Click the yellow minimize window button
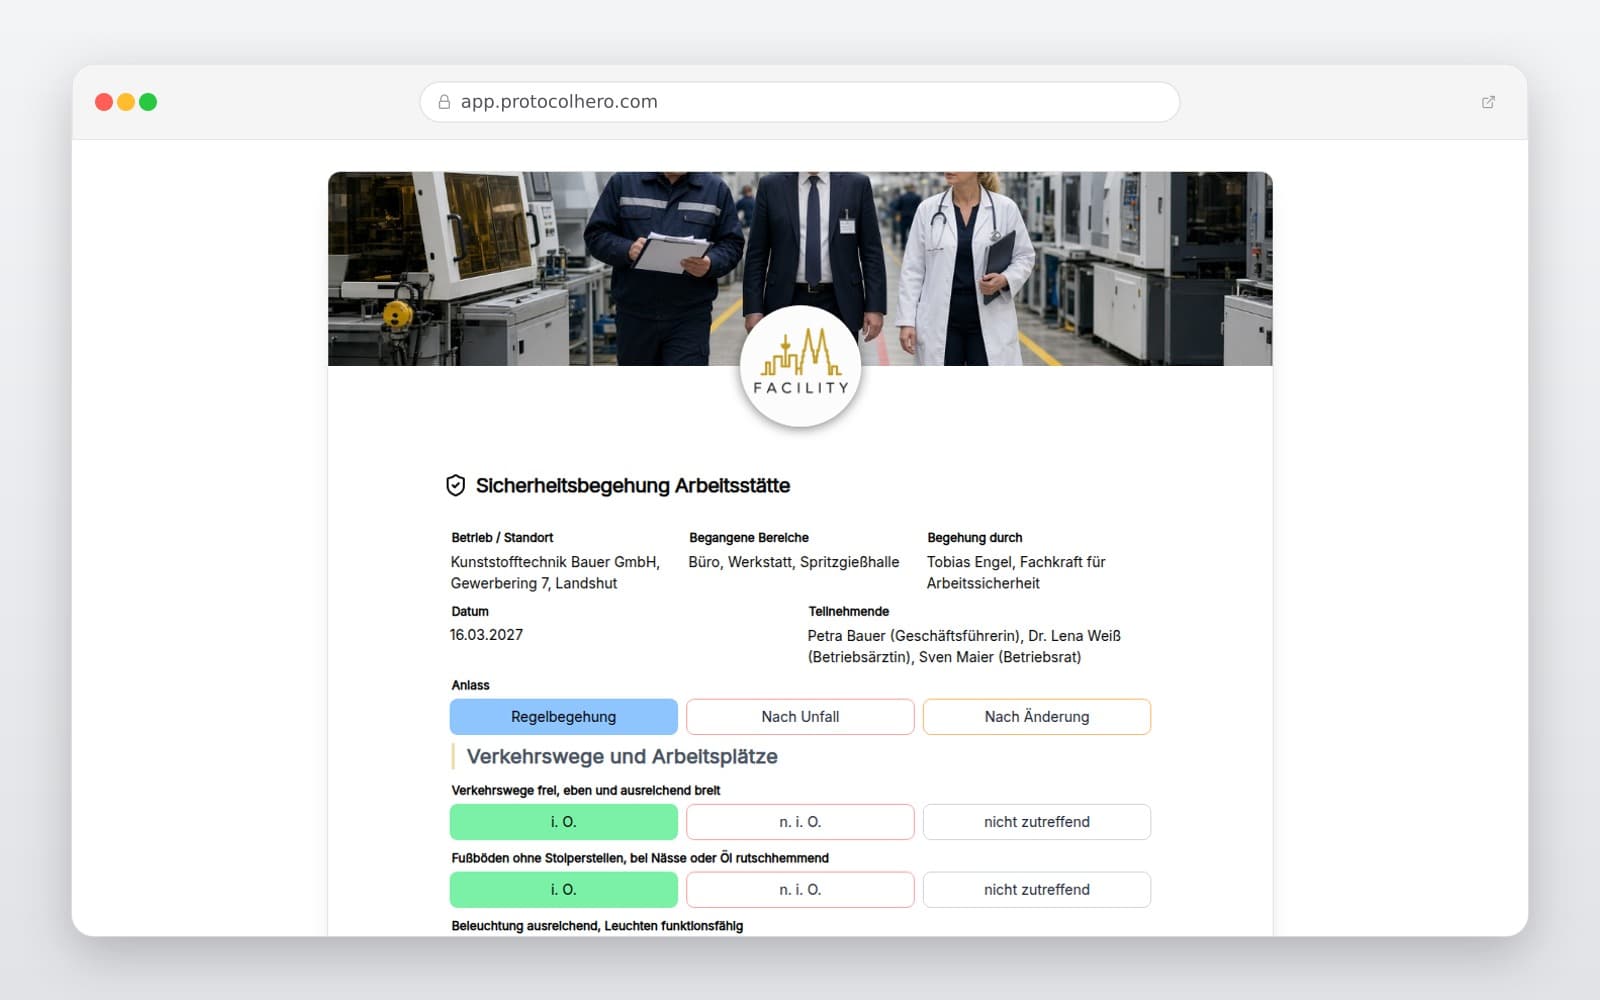Viewport: 1600px width, 1000px height. [x=126, y=102]
